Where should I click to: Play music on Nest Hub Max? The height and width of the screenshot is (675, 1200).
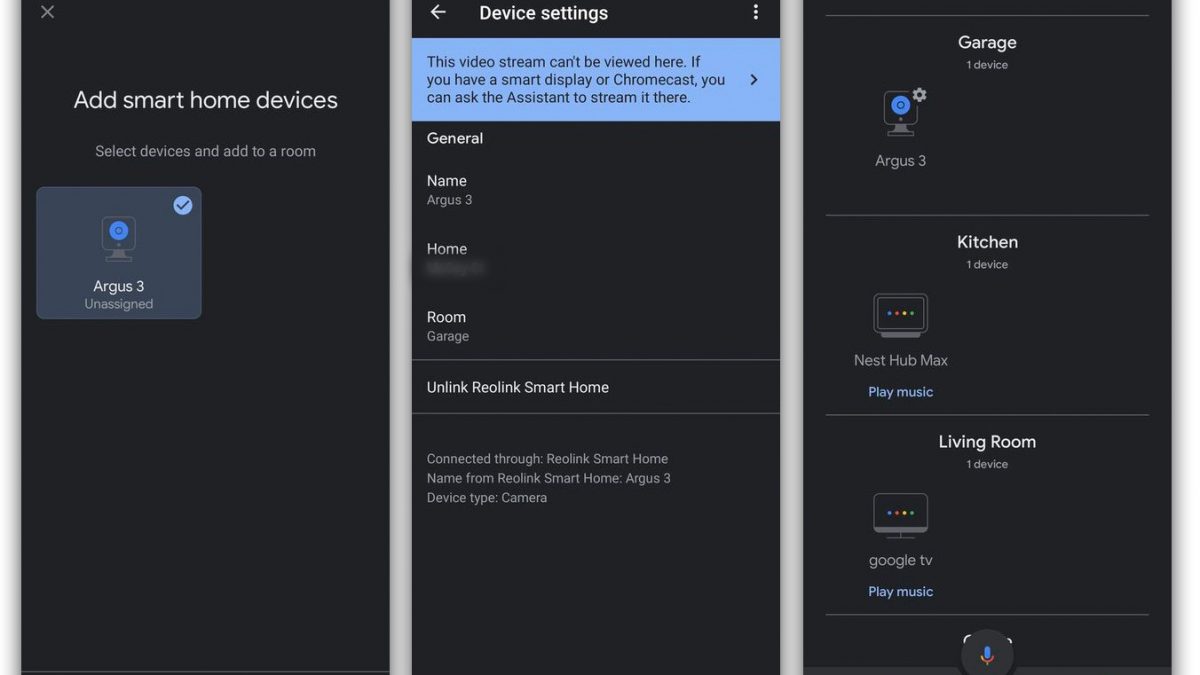click(900, 392)
